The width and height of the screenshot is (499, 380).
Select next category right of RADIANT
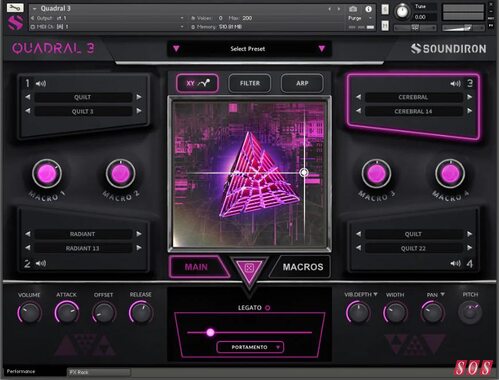139,234
